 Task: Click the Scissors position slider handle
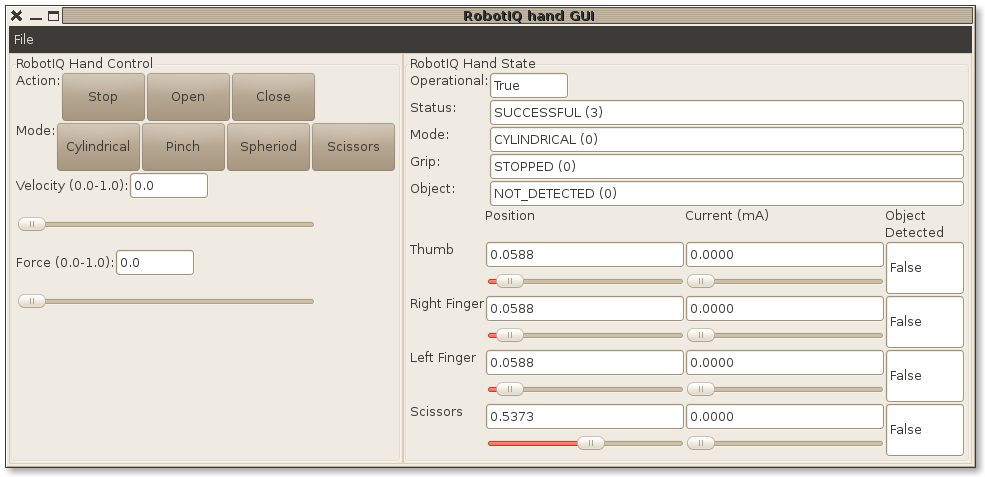pyautogui.click(x=590, y=444)
